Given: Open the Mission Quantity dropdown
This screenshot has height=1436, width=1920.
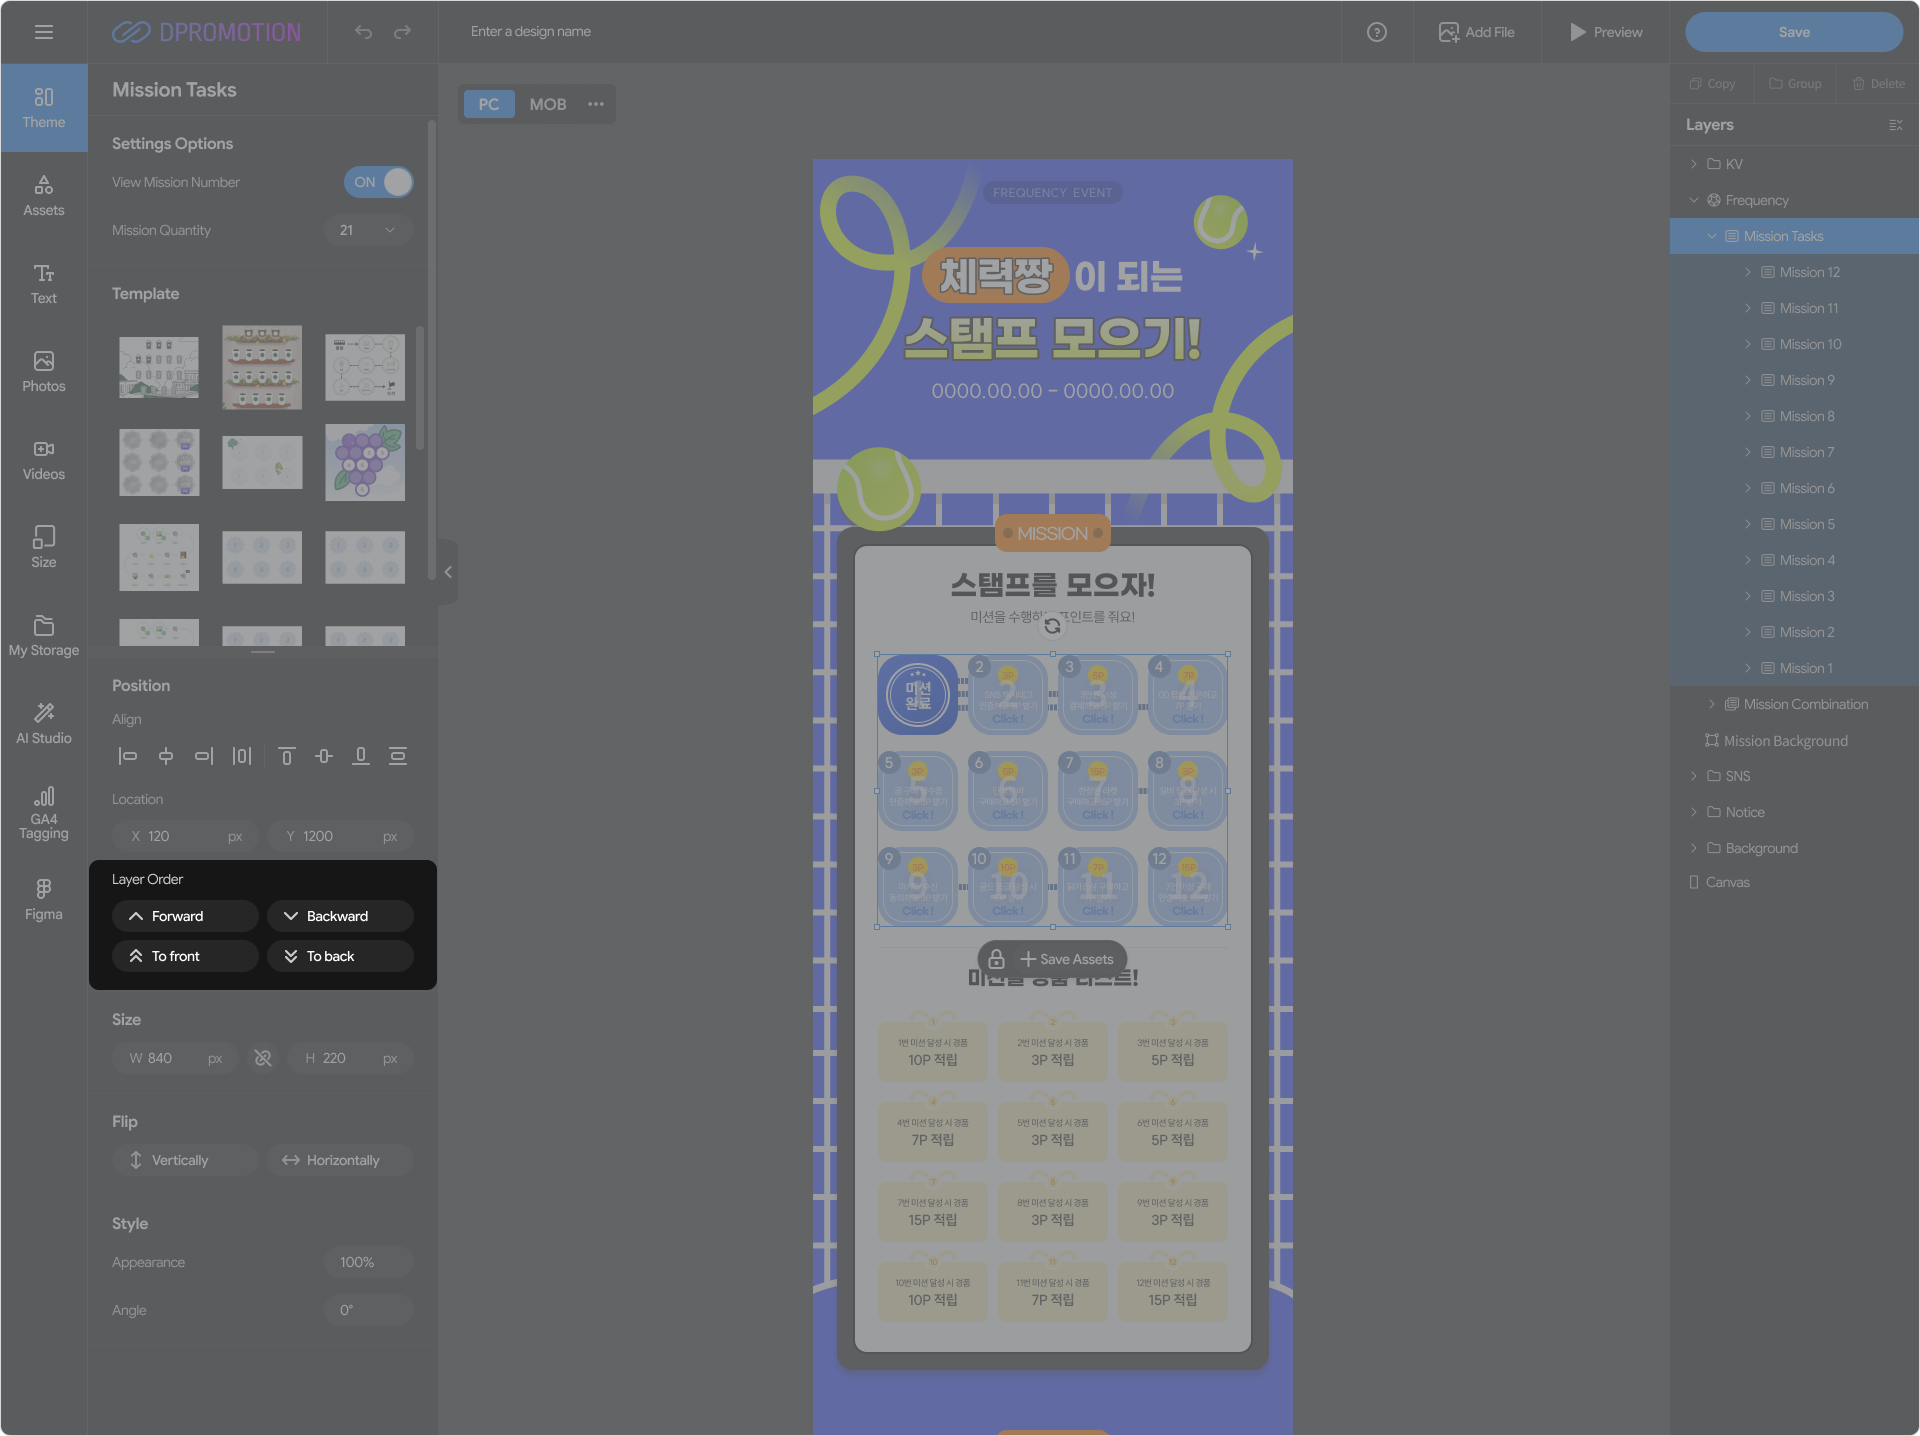Looking at the screenshot, I should [369, 230].
